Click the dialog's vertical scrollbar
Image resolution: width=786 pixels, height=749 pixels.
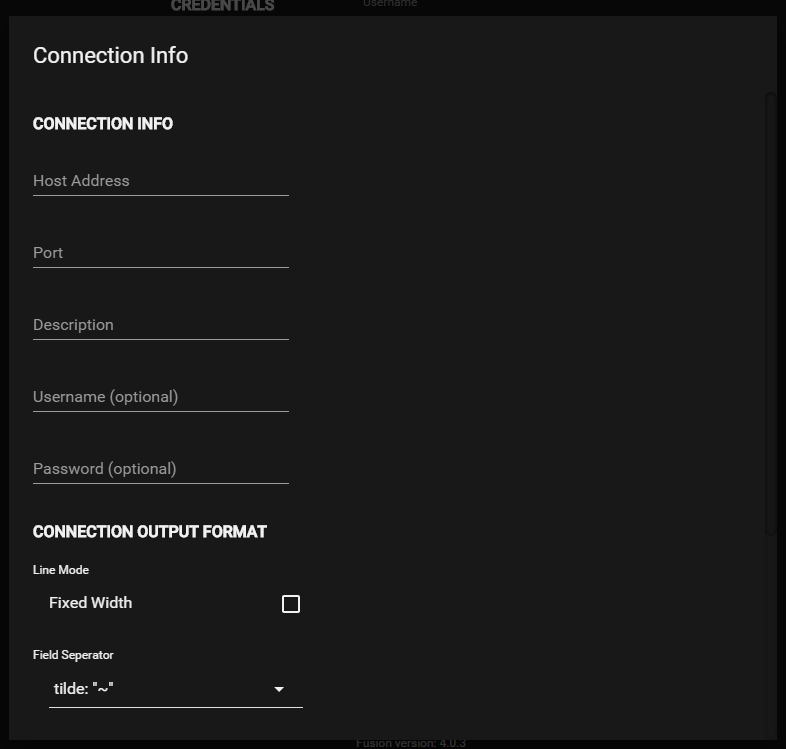[x=770, y=314]
